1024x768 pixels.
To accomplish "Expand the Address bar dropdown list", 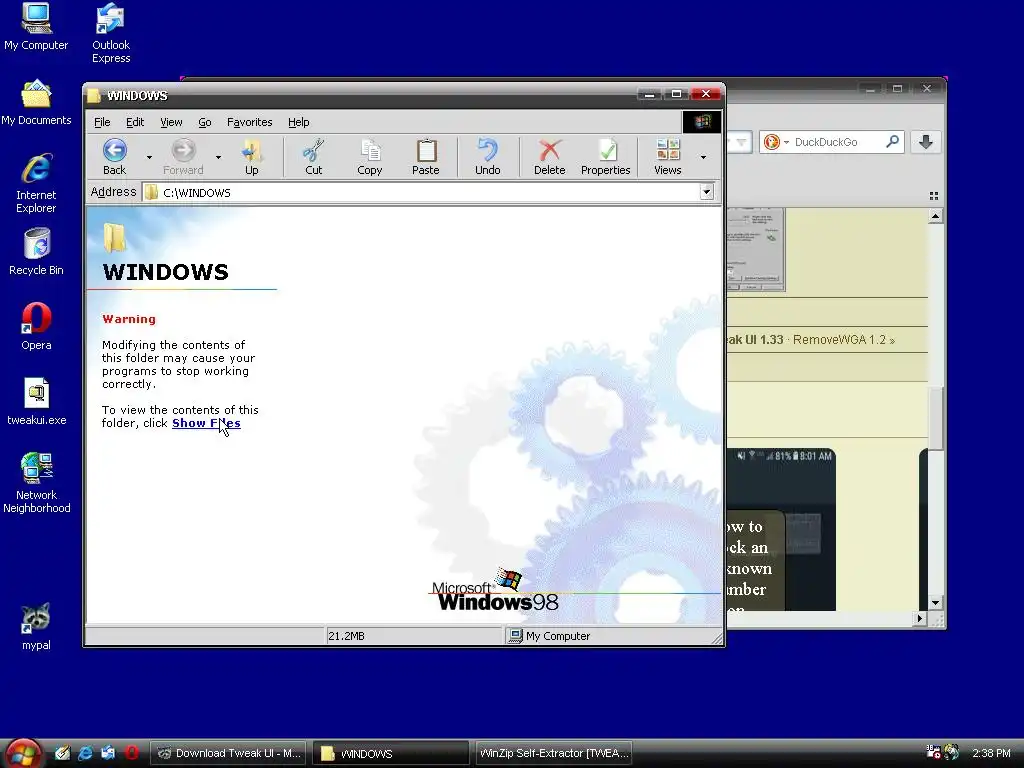I will click(706, 192).
